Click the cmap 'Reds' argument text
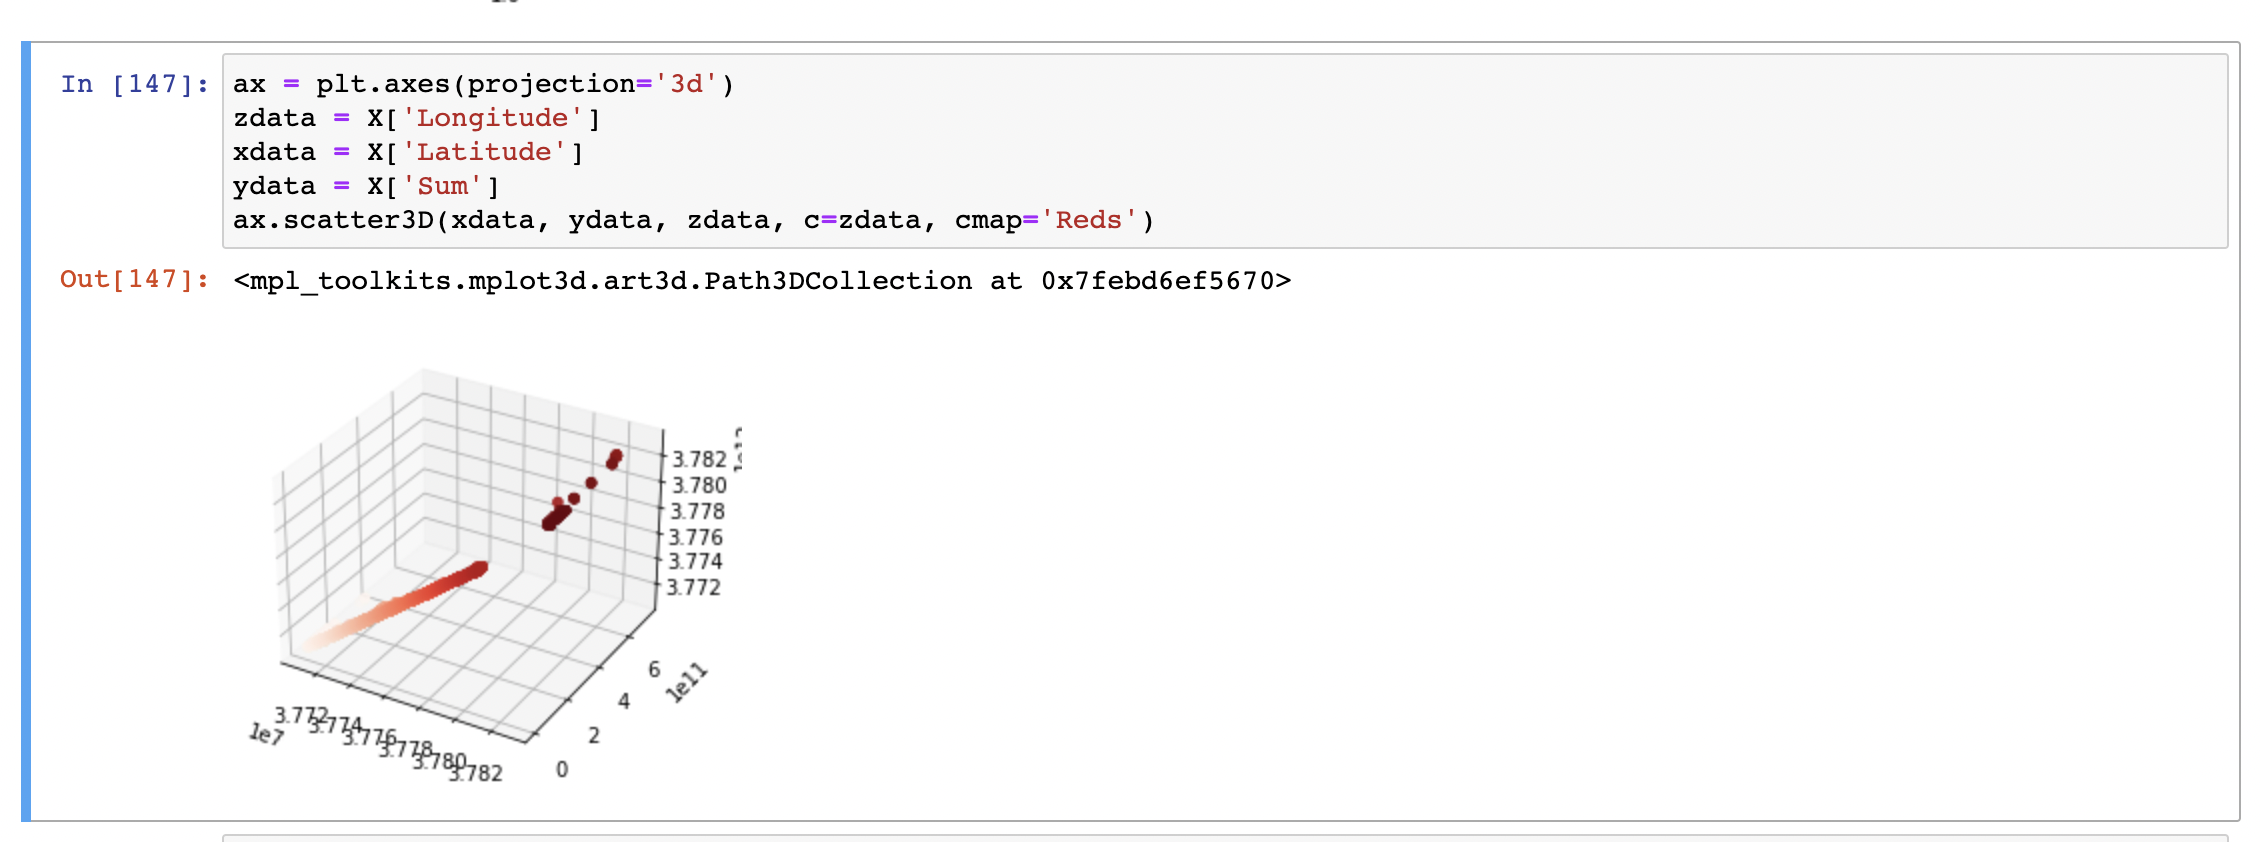Image resolution: width=2260 pixels, height=842 pixels. point(1089,220)
